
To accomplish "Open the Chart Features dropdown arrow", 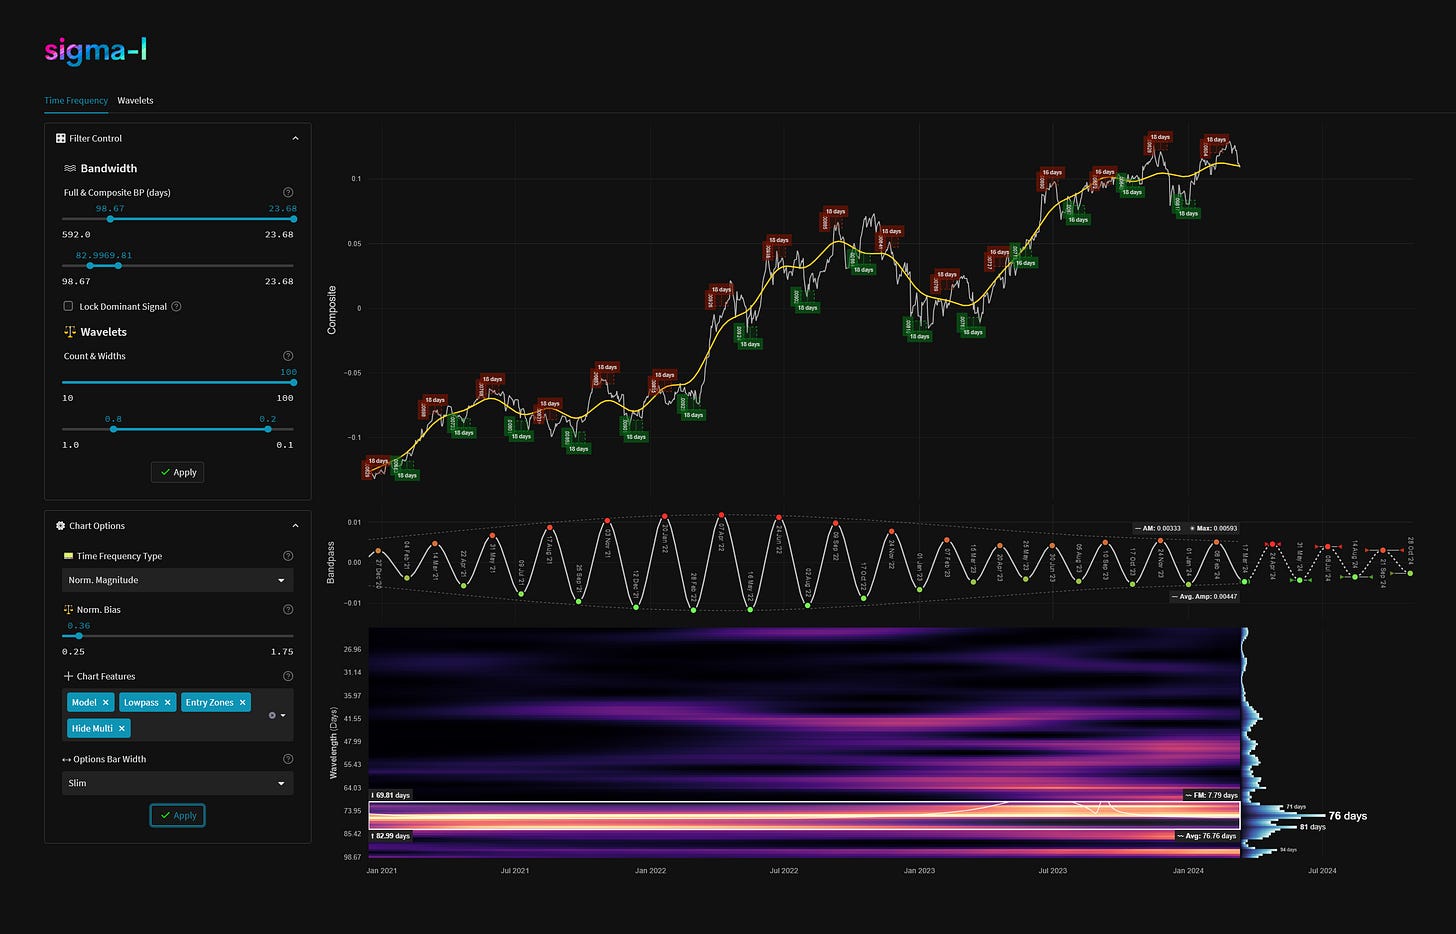I will pos(283,715).
